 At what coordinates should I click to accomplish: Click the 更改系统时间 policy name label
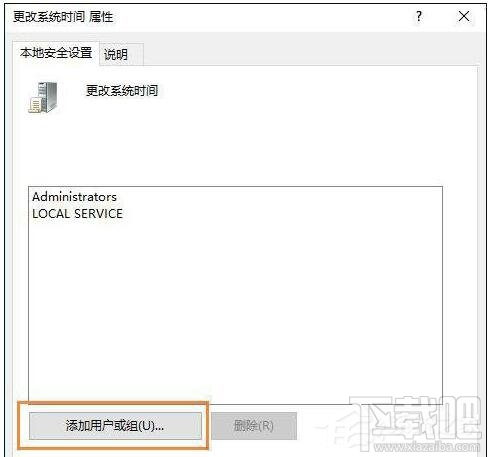122,90
